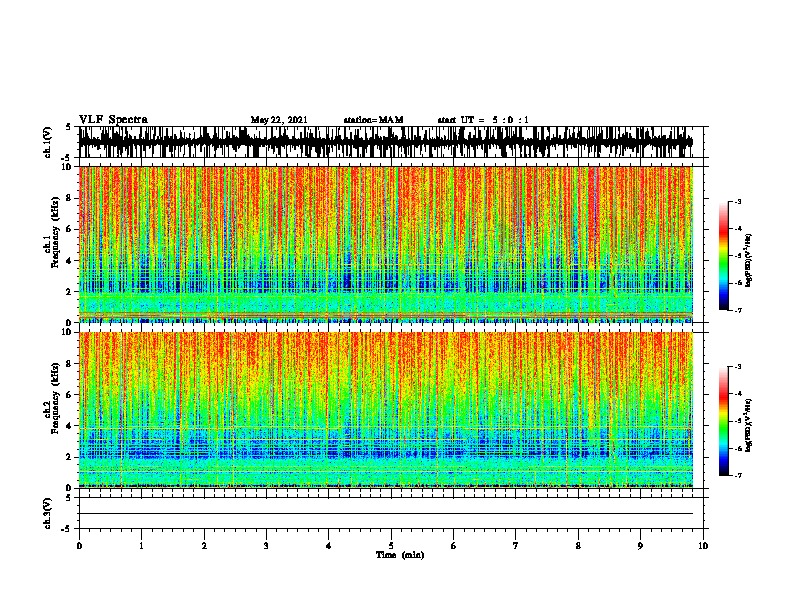Click the "7" minute tick on time axis
Image resolution: width=792 pixels, height=612 pixels.
(x=516, y=546)
